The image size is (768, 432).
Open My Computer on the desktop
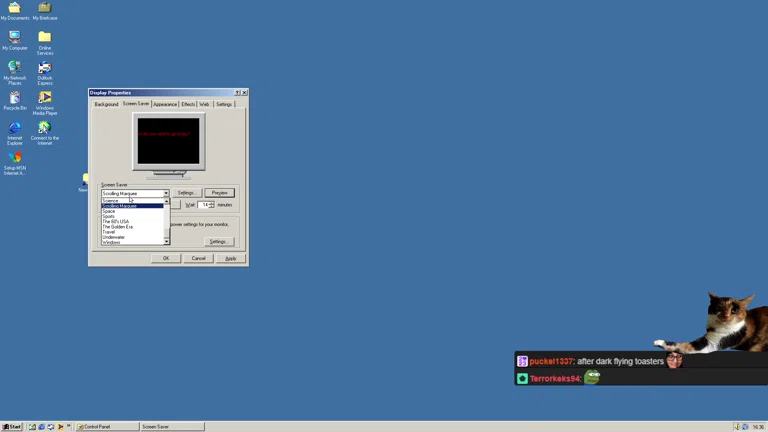tap(14, 38)
